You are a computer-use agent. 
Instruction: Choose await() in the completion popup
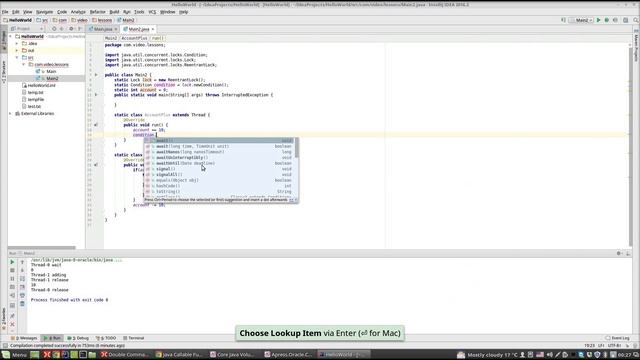219,140
